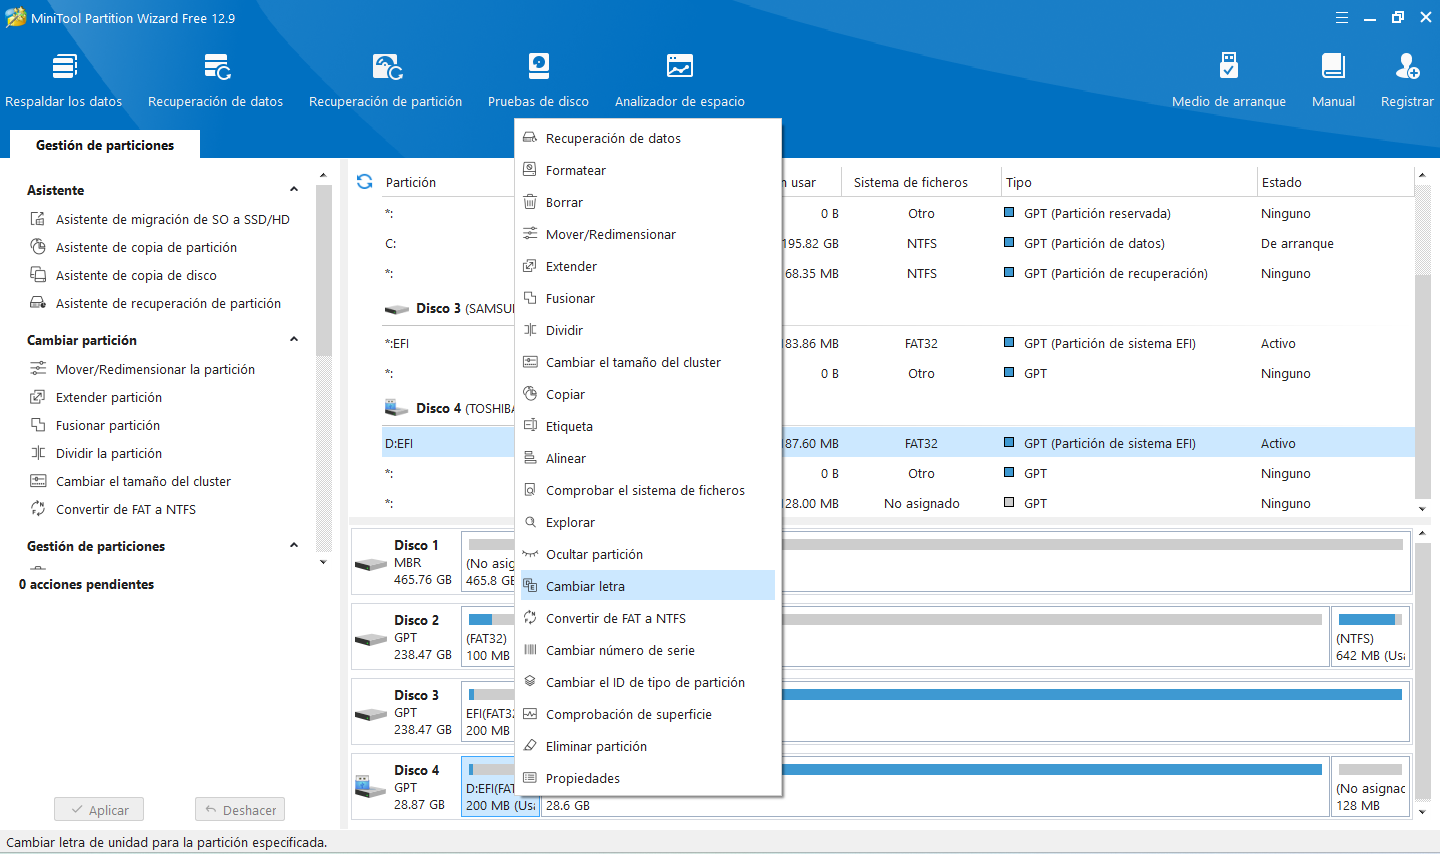This screenshot has height=854, width=1440.
Task: Refresh the partition list with the reload icon
Action: [x=365, y=182]
